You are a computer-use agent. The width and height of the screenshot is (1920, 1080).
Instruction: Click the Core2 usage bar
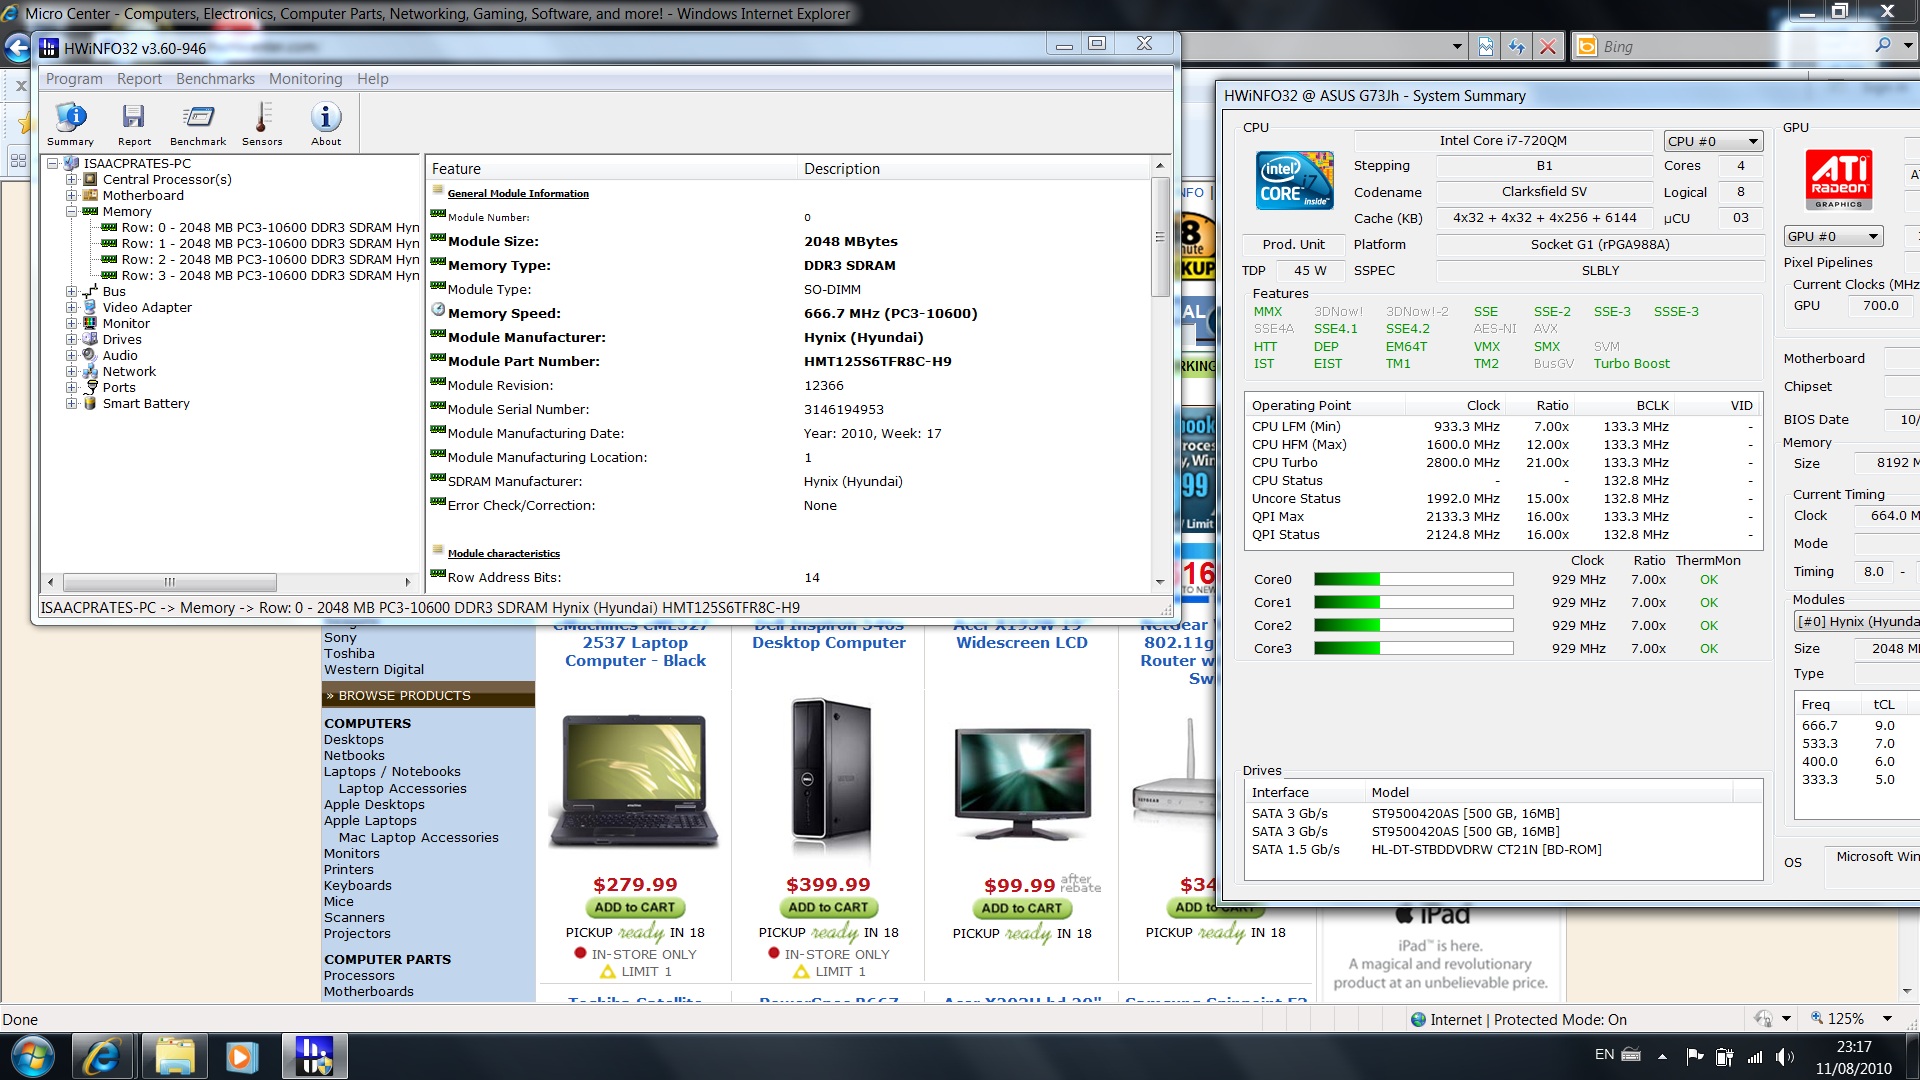click(x=1413, y=626)
